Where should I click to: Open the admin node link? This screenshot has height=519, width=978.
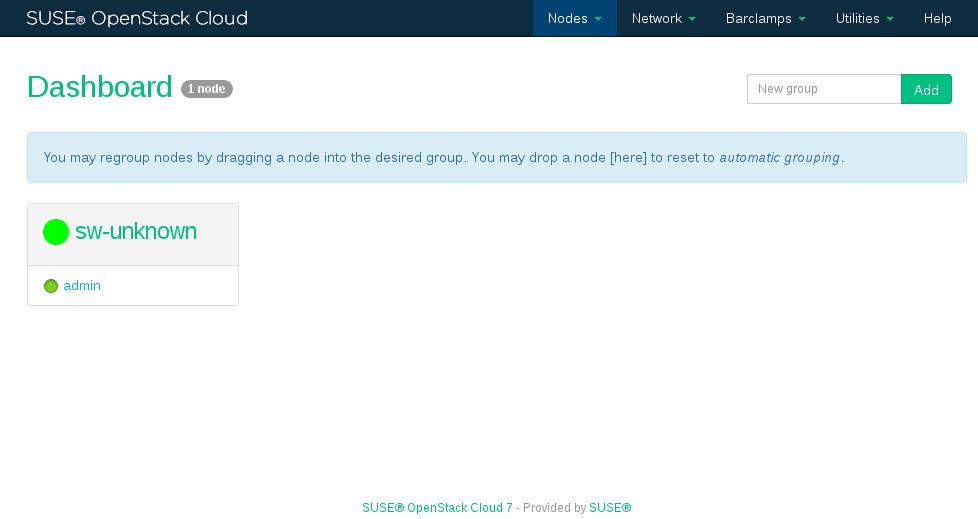coord(82,286)
